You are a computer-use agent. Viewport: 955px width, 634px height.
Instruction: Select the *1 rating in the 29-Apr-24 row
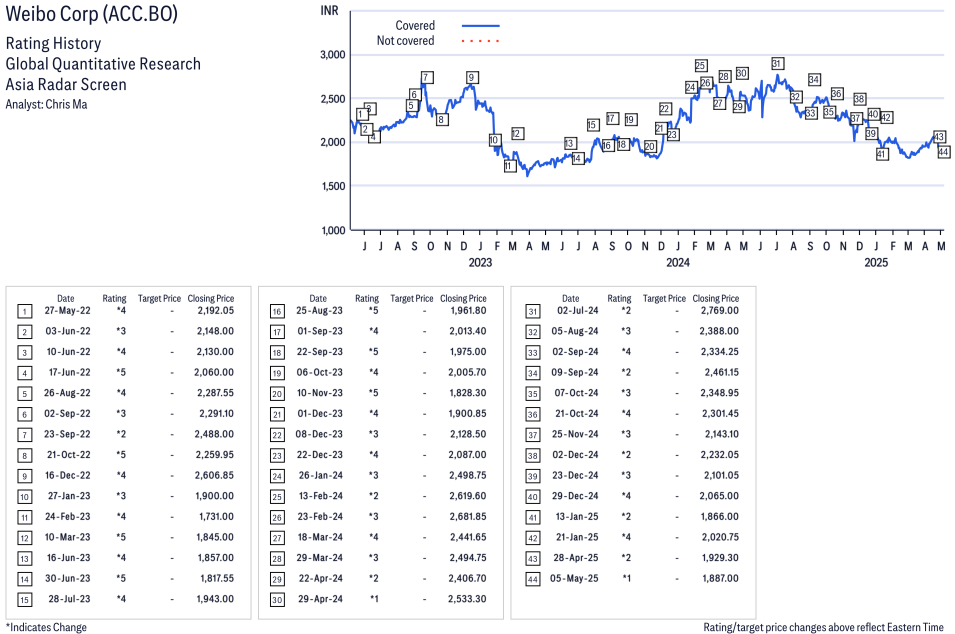[x=374, y=599]
